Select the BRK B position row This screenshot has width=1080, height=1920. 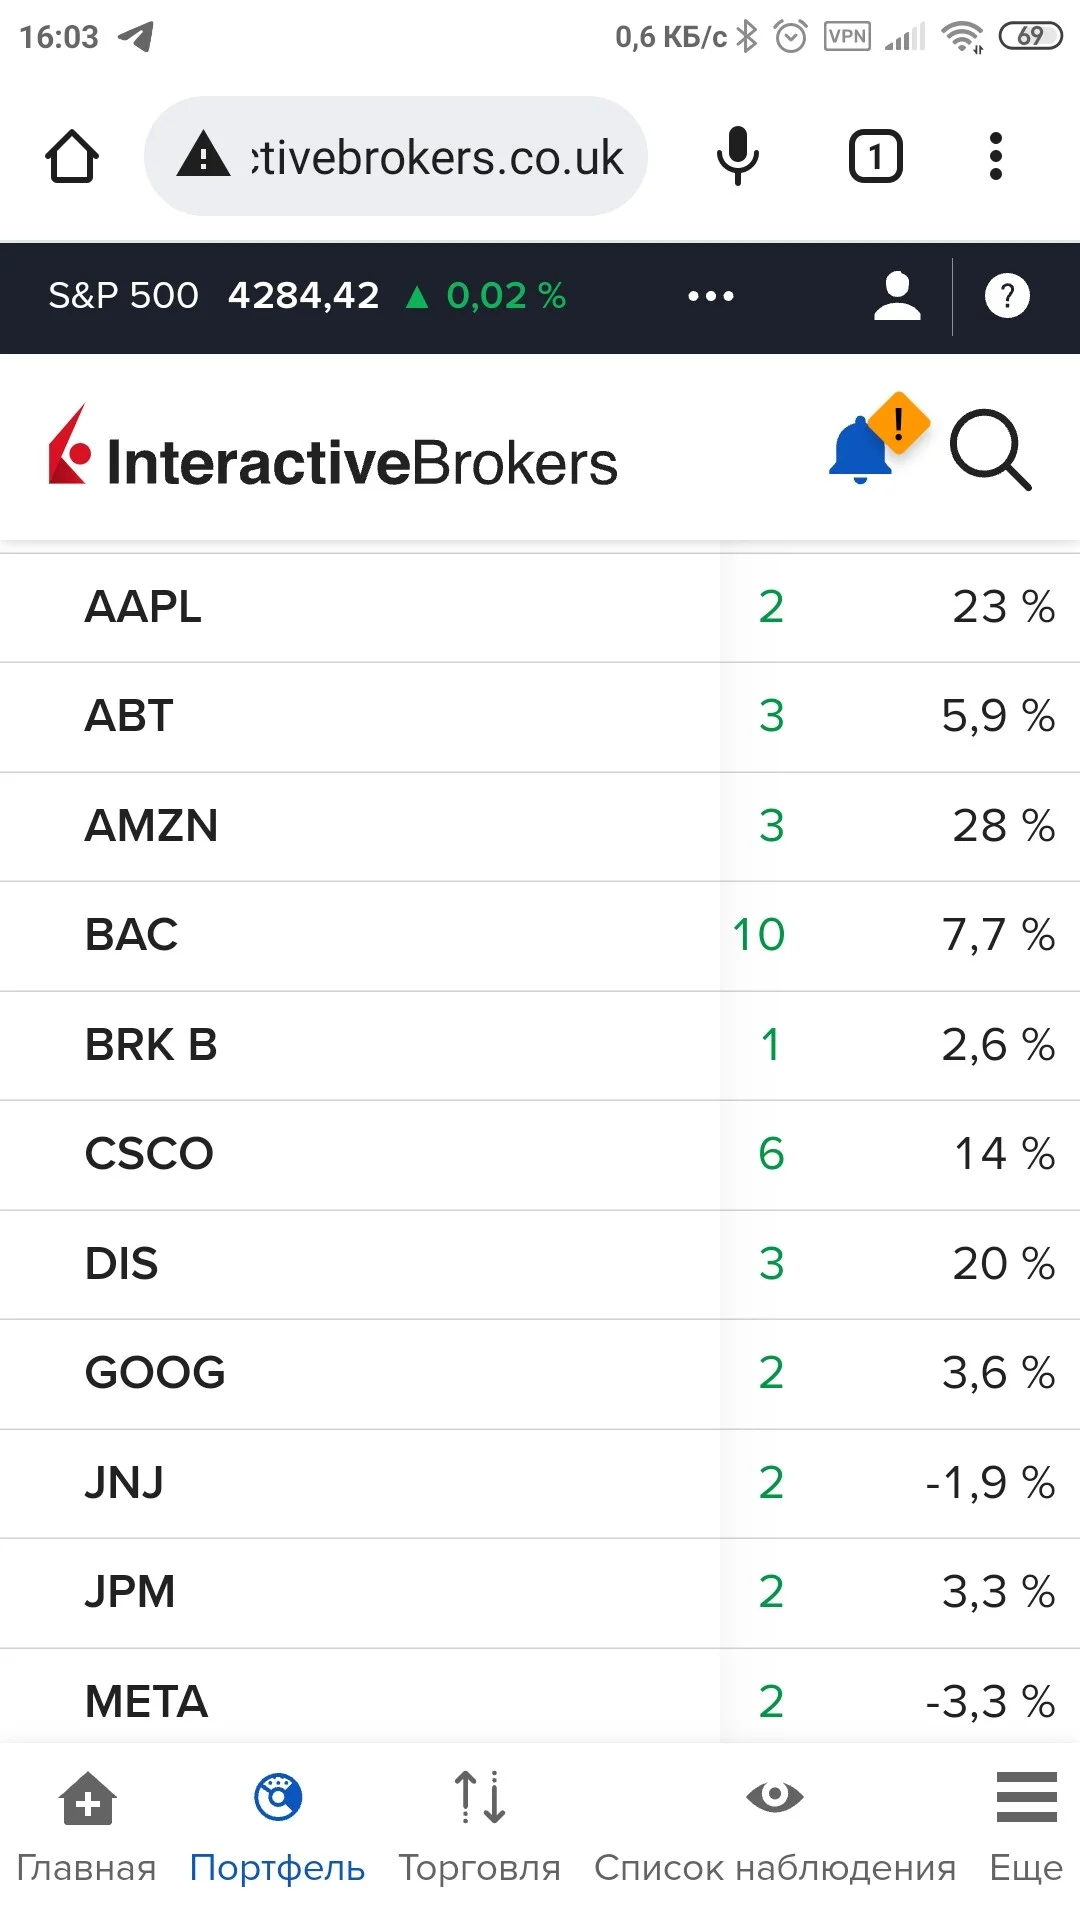click(540, 1045)
